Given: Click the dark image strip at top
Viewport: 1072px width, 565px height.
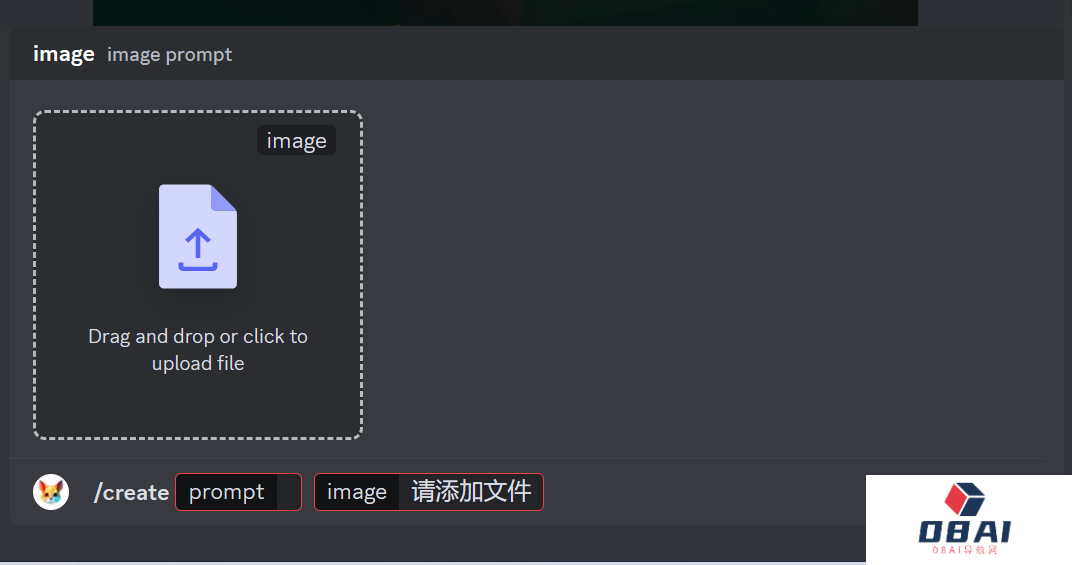Looking at the screenshot, I should pos(505,13).
